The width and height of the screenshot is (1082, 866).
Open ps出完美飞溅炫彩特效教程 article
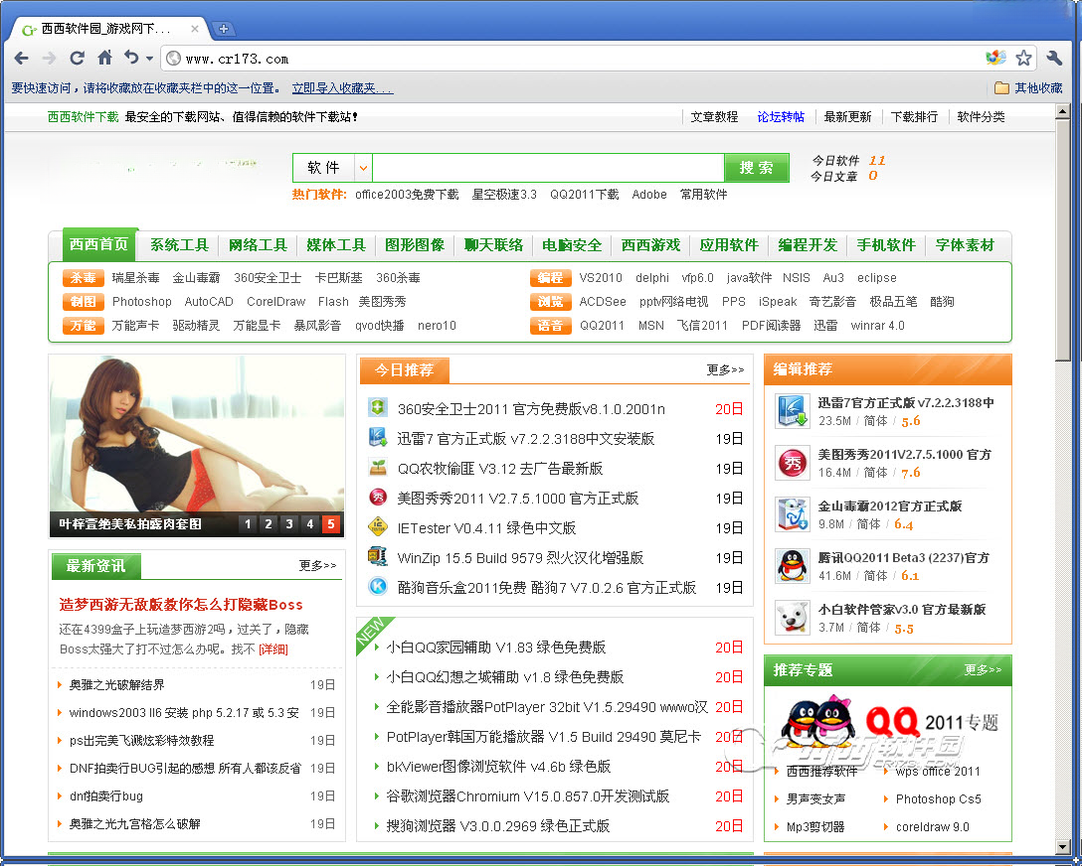click(141, 740)
